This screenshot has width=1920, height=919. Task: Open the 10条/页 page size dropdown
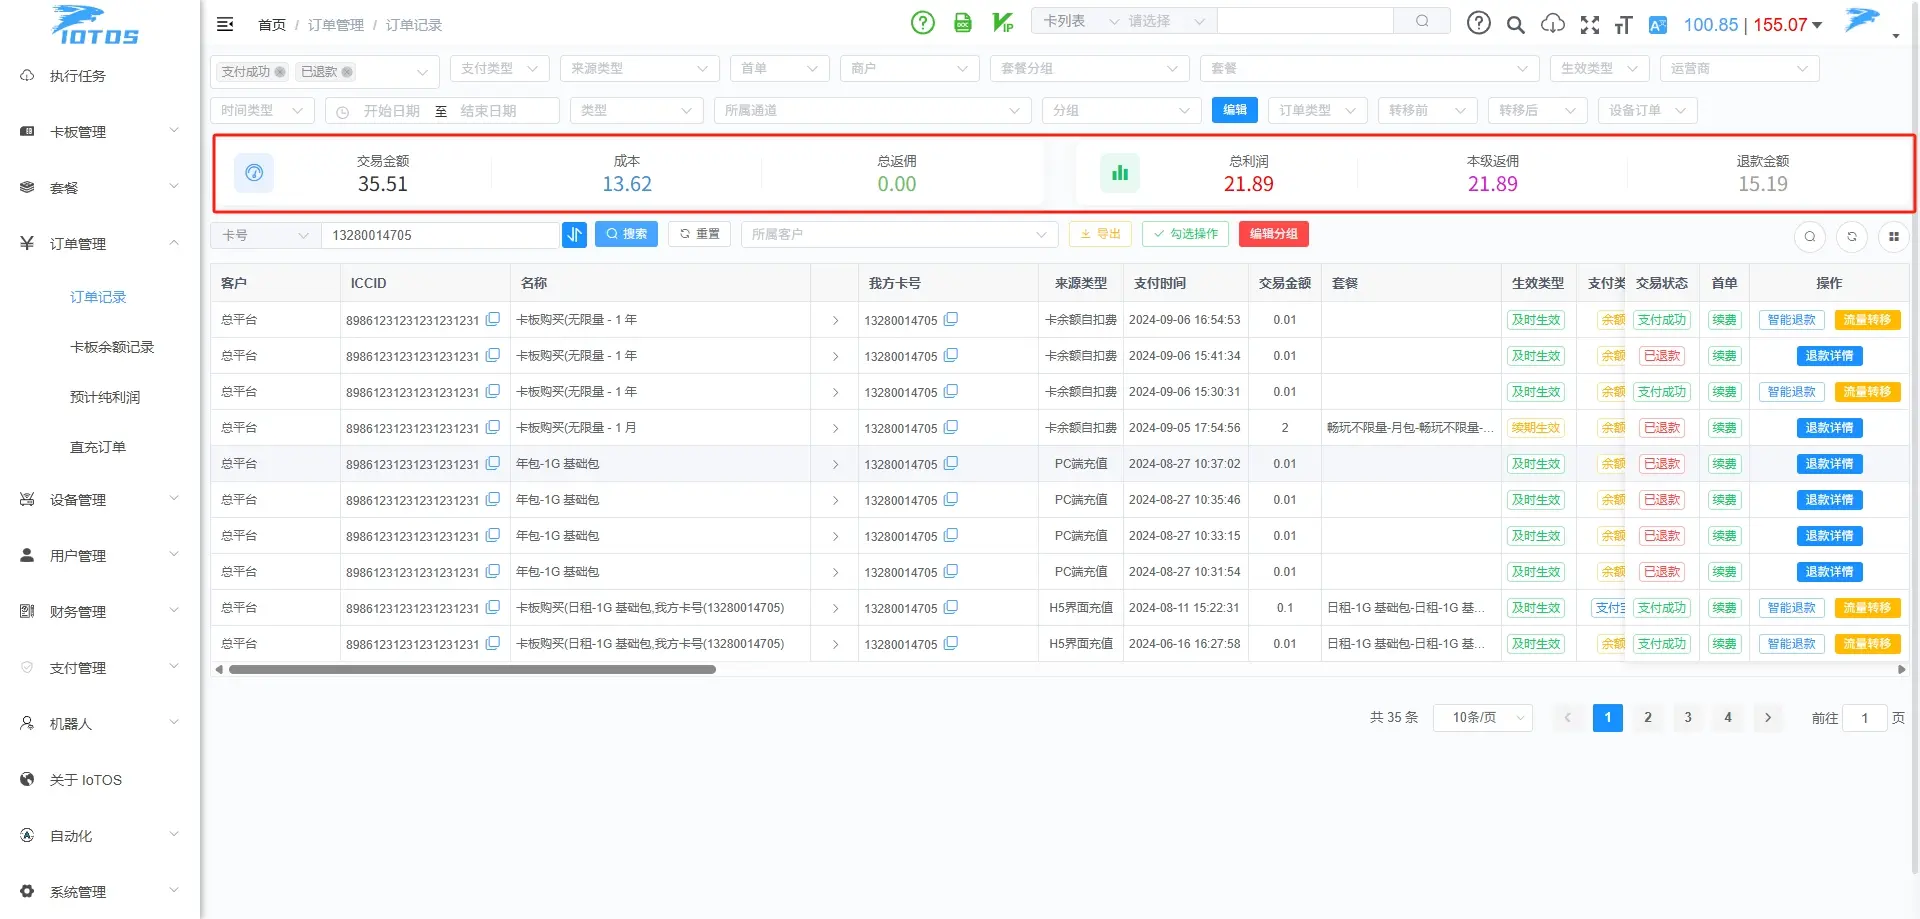pyautogui.click(x=1483, y=718)
